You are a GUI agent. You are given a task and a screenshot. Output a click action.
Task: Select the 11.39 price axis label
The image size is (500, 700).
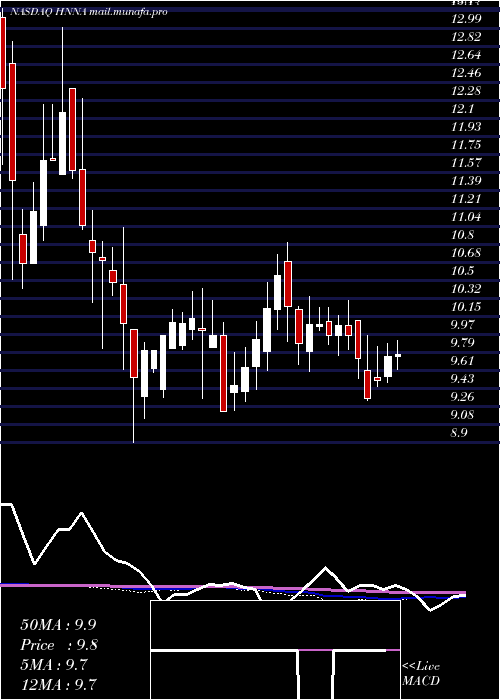click(466, 181)
